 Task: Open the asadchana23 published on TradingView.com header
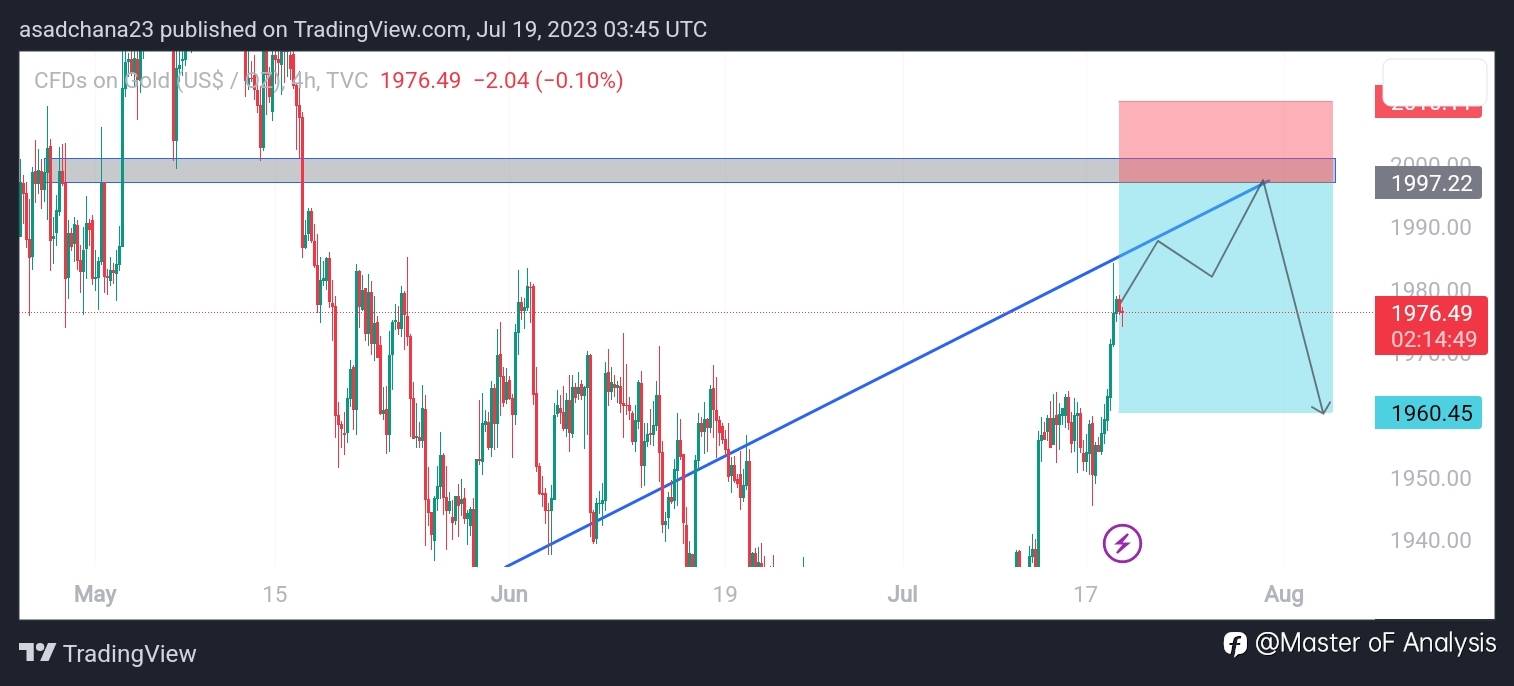click(x=363, y=29)
